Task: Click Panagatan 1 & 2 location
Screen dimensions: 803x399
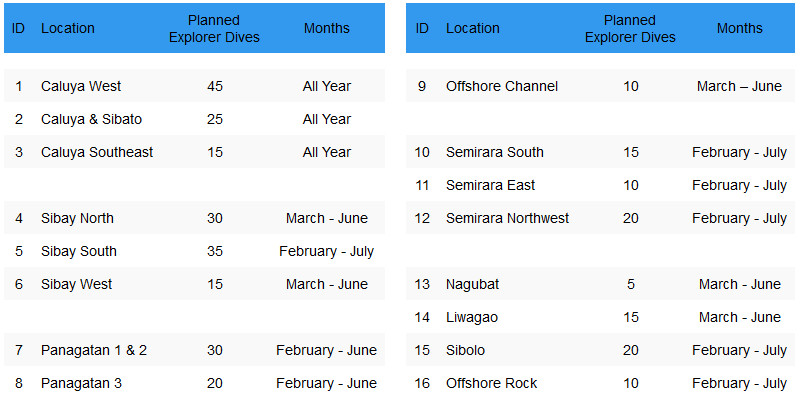Action: point(94,350)
